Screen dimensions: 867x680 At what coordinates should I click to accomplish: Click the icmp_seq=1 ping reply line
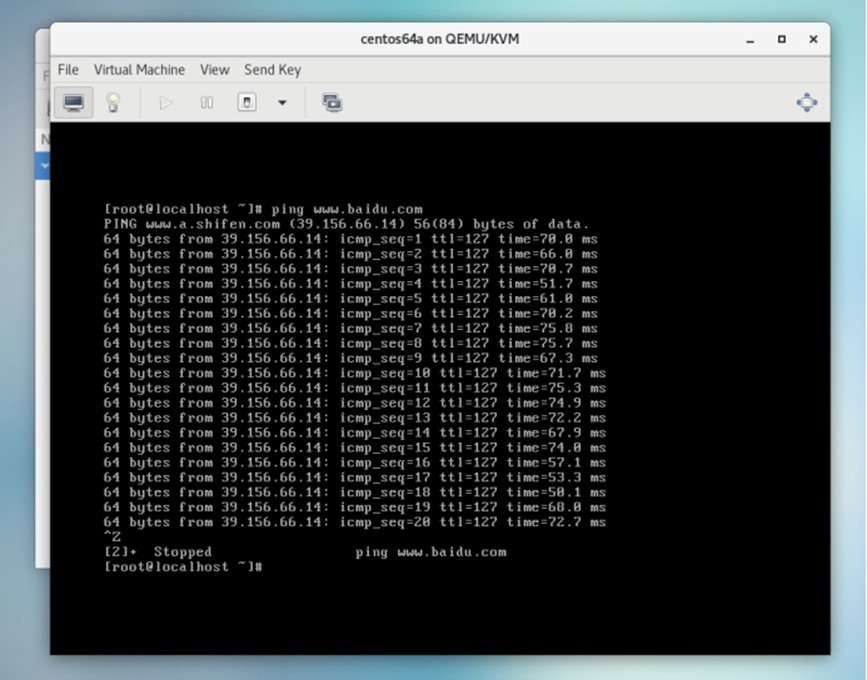[x=351, y=239]
